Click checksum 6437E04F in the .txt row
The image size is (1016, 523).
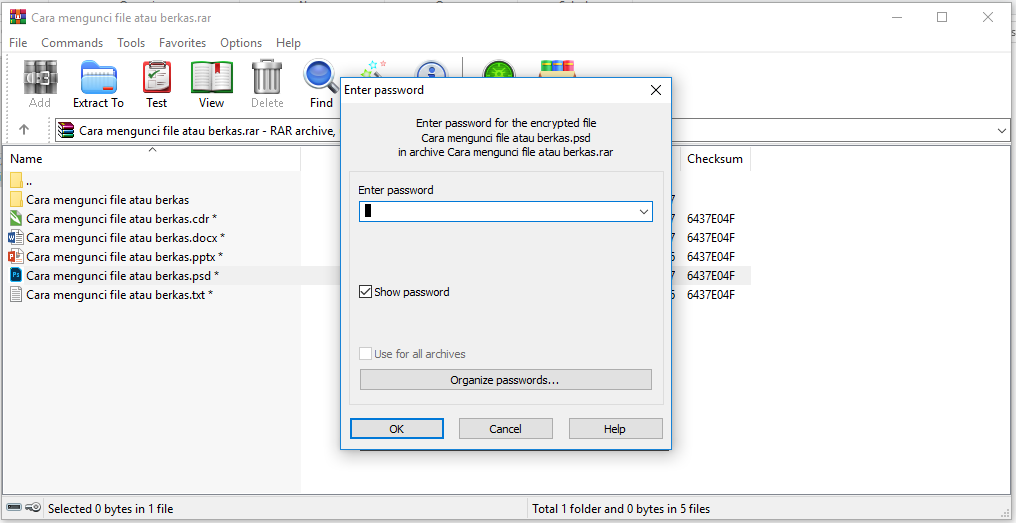pyautogui.click(x=711, y=294)
